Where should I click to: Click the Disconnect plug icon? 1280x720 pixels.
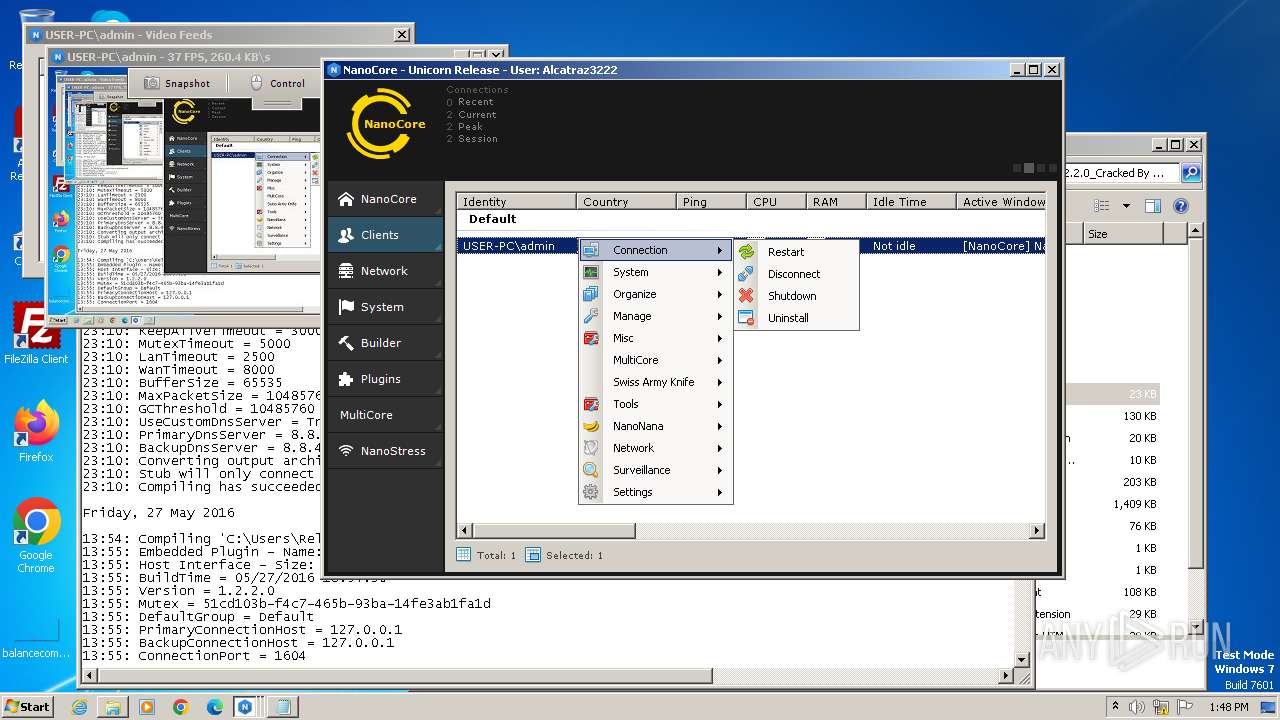click(746, 274)
